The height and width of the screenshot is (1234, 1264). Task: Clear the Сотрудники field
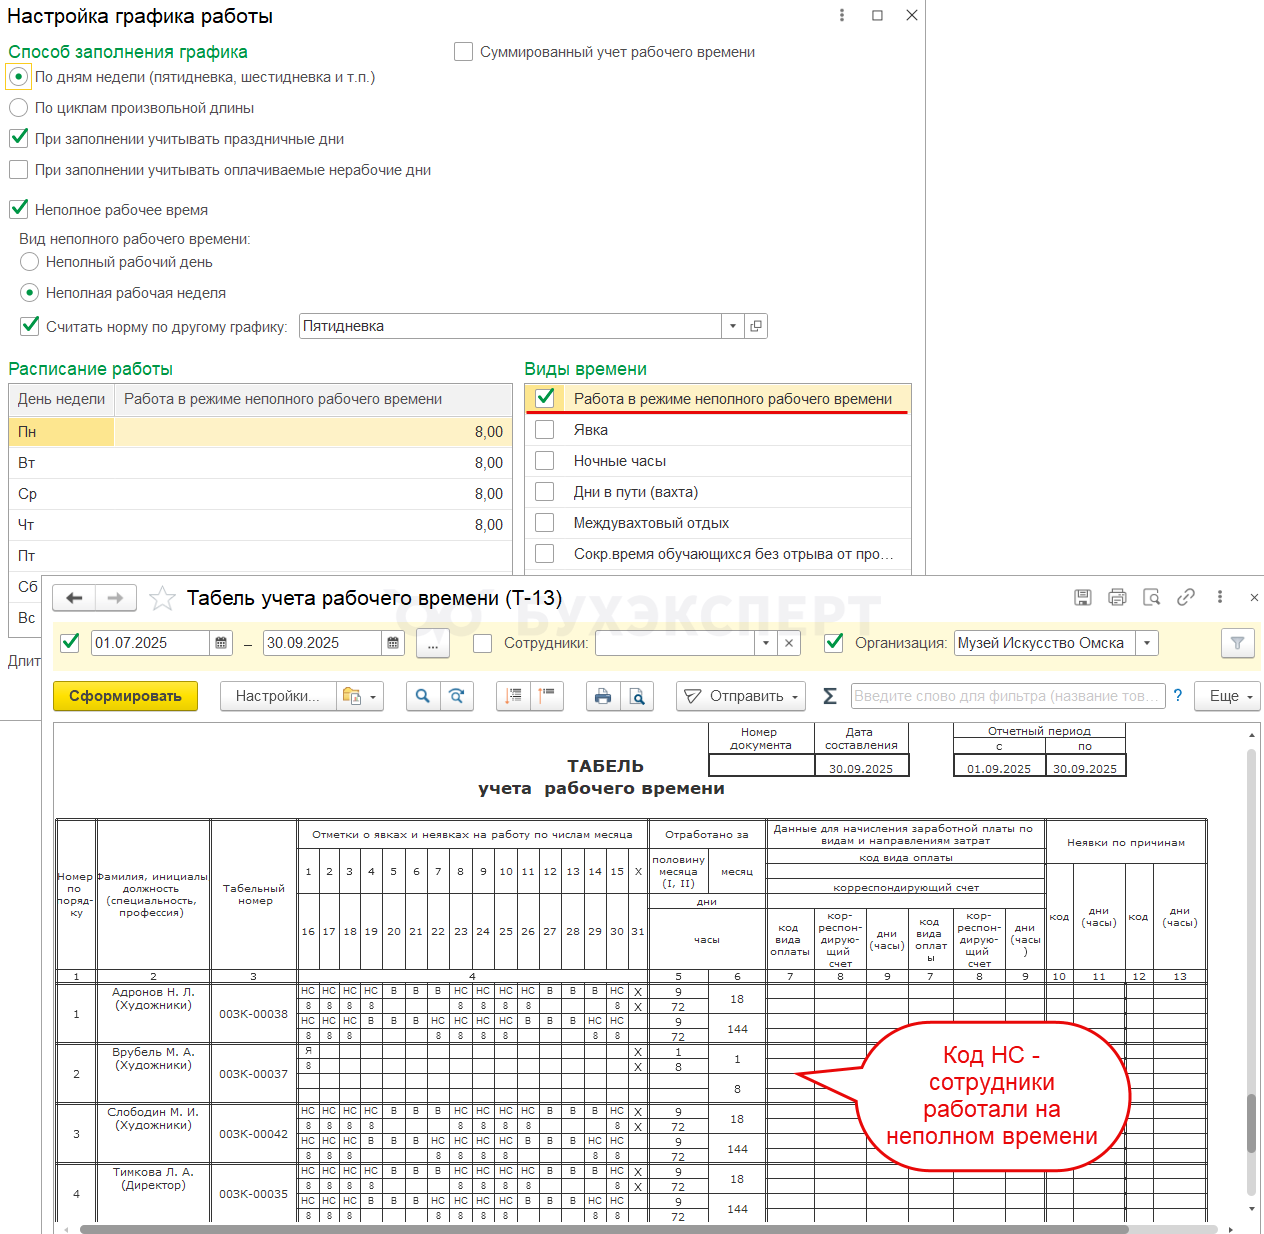[789, 643]
